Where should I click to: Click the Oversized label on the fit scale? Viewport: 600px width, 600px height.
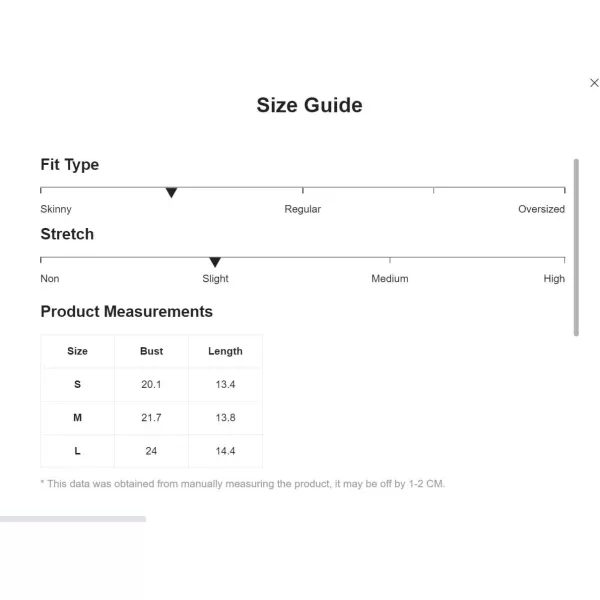pyautogui.click(x=541, y=209)
